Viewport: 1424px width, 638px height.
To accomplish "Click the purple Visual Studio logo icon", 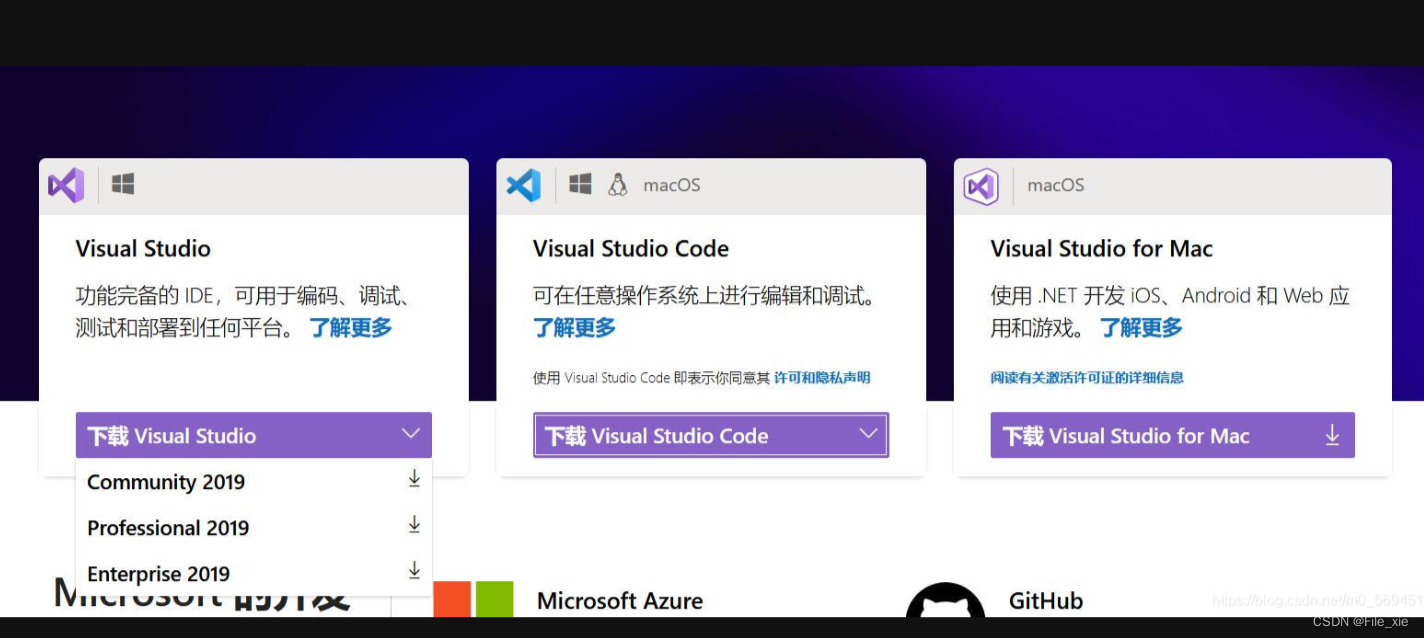I will tap(66, 185).
